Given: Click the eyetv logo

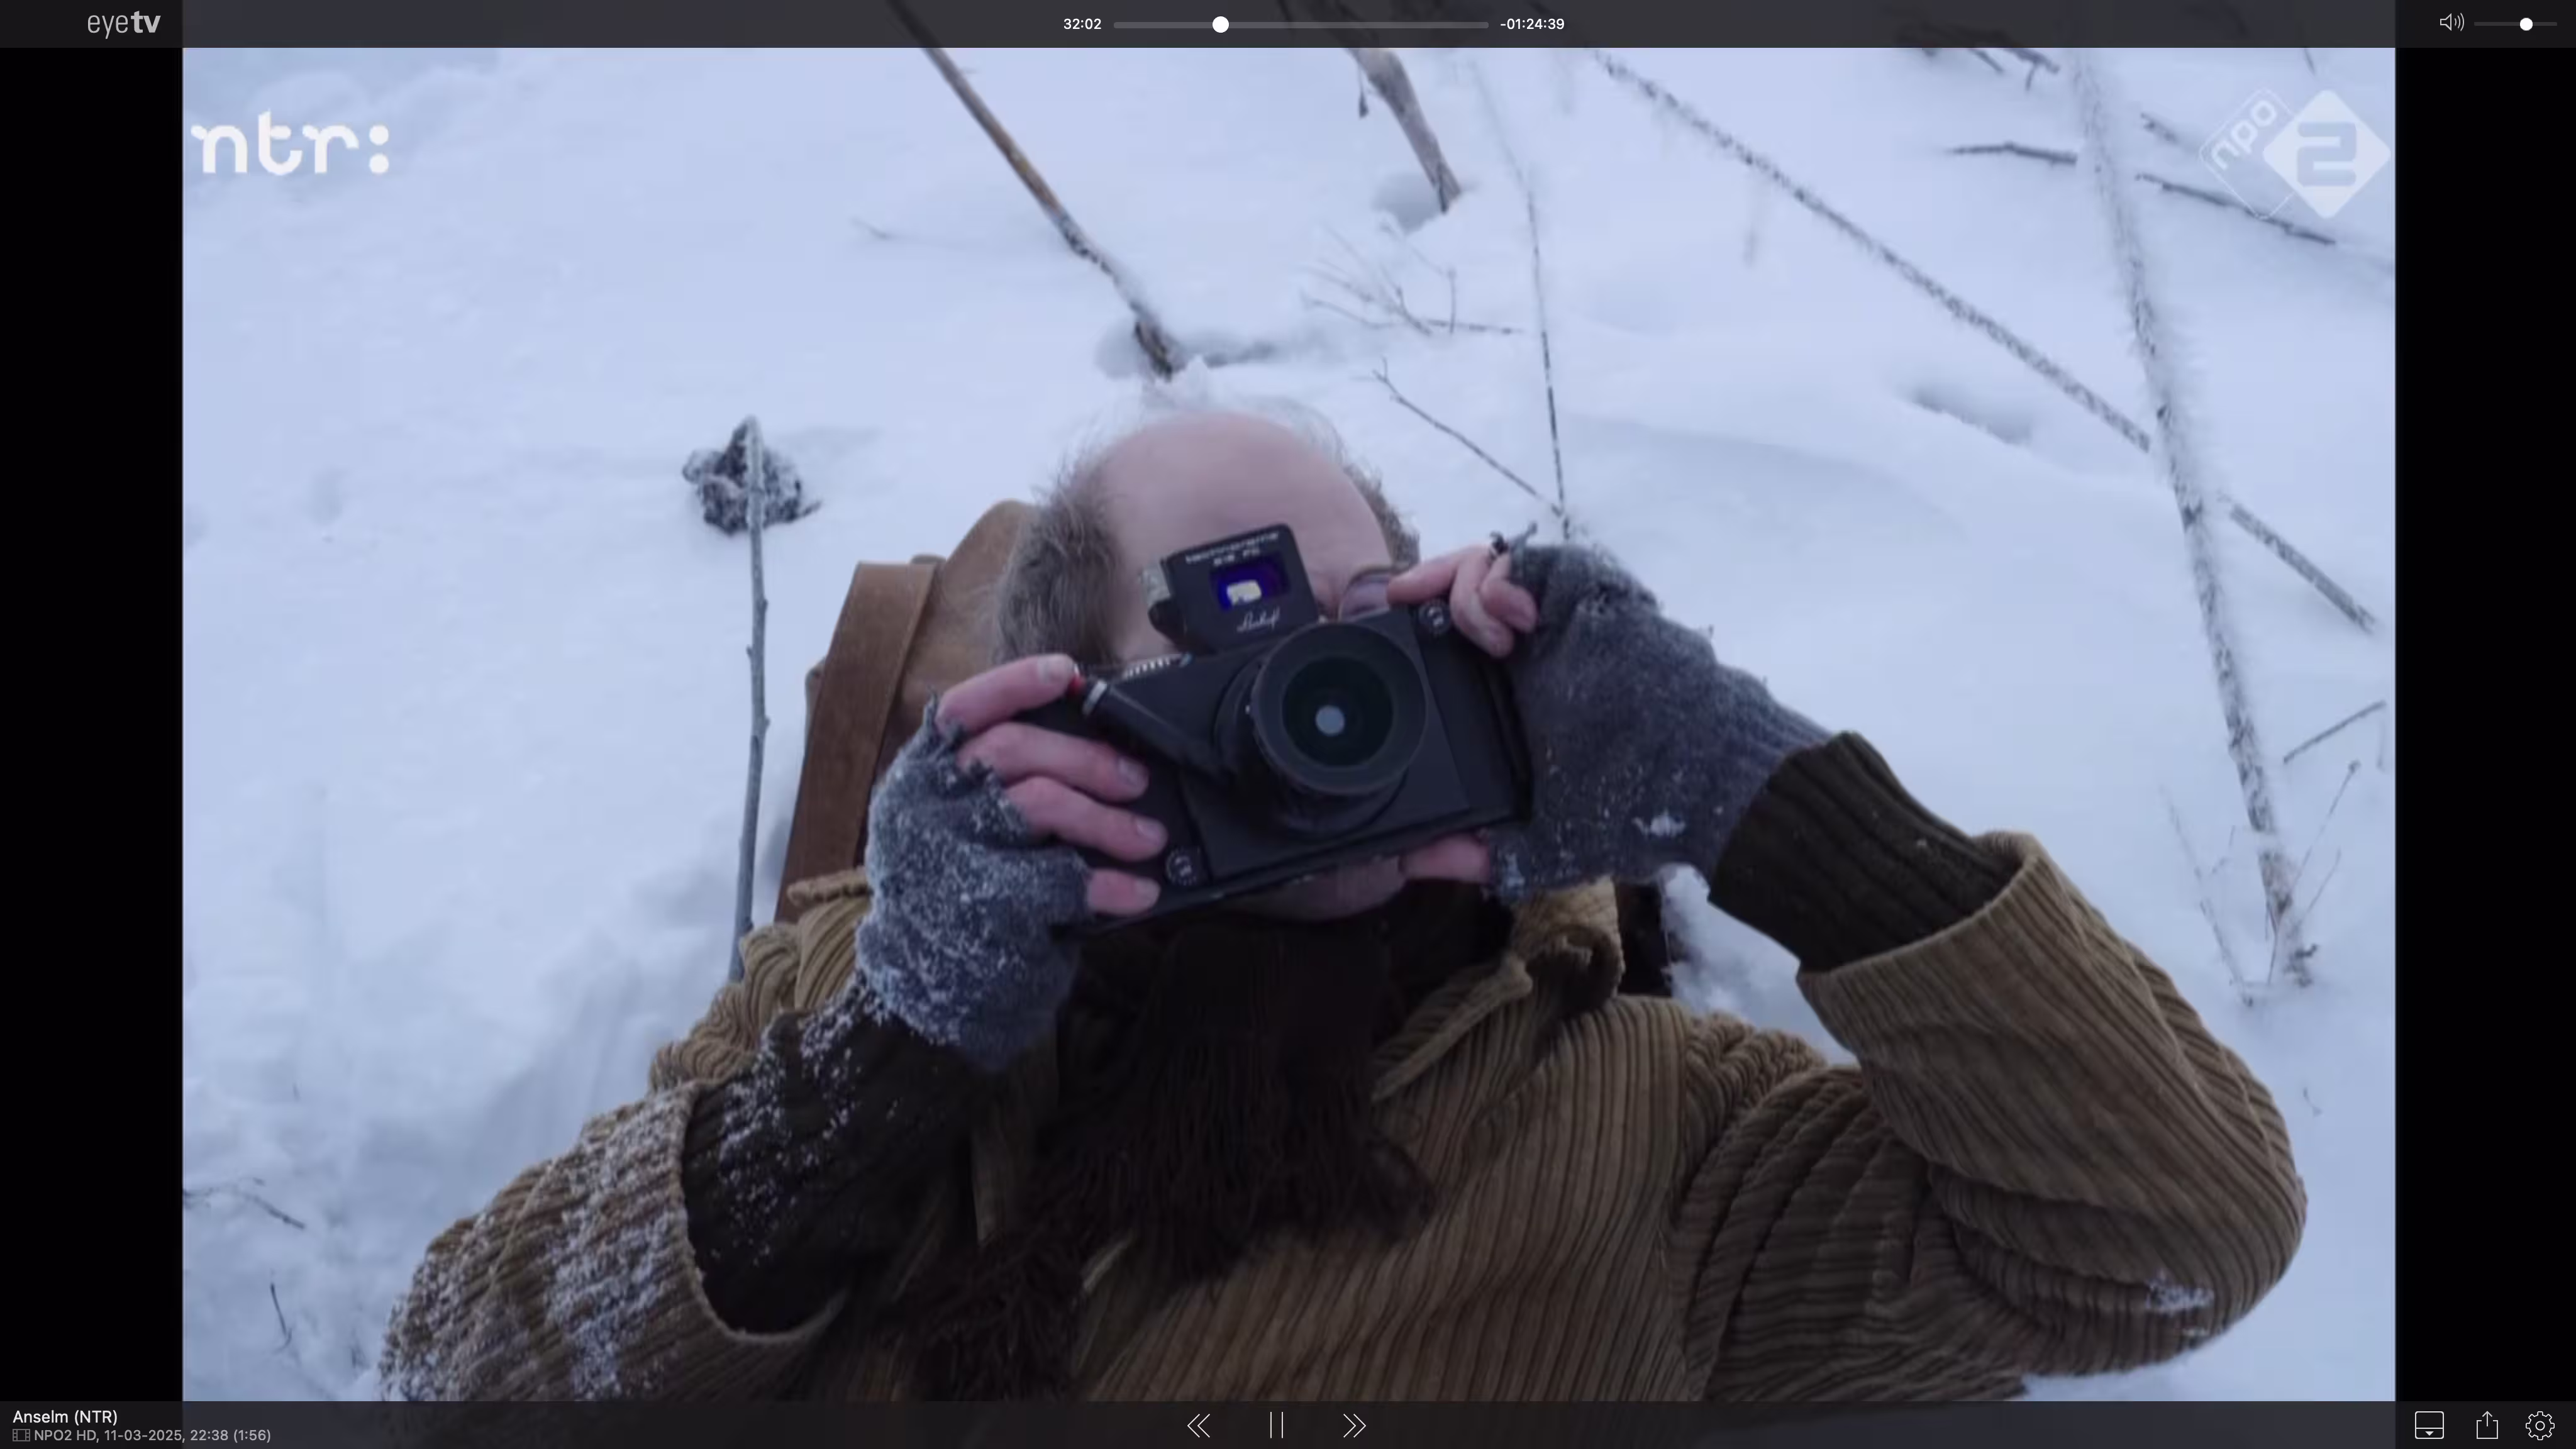Looking at the screenshot, I should [123, 23].
